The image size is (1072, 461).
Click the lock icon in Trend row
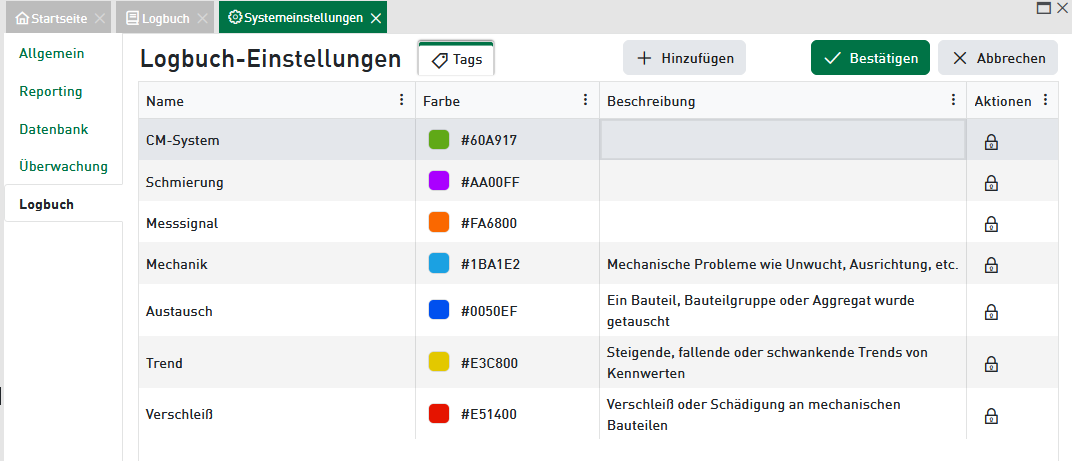coord(991,364)
